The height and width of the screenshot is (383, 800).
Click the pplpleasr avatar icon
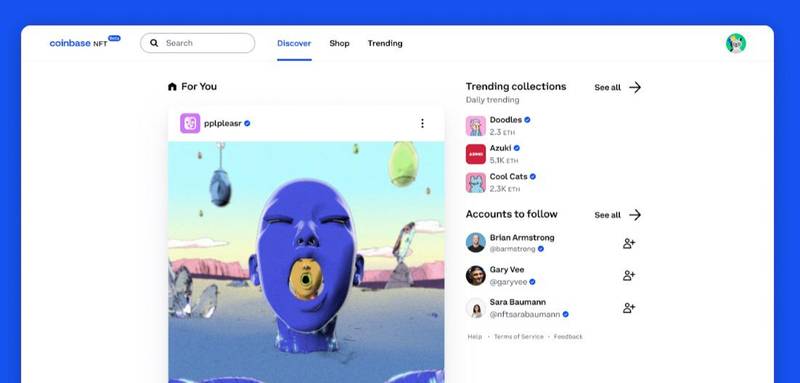point(190,123)
